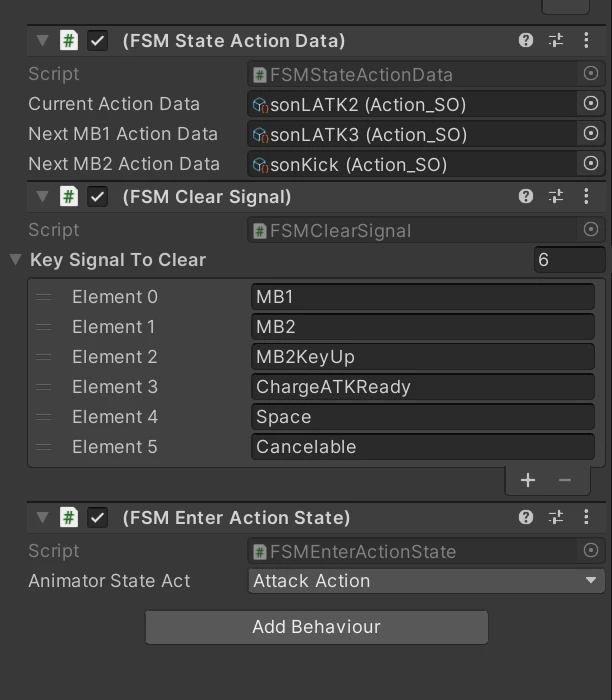The height and width of the screenshot is (700, 612).
Task: Open help for FSM State Action Data
Action: click(x=525, y=41)
